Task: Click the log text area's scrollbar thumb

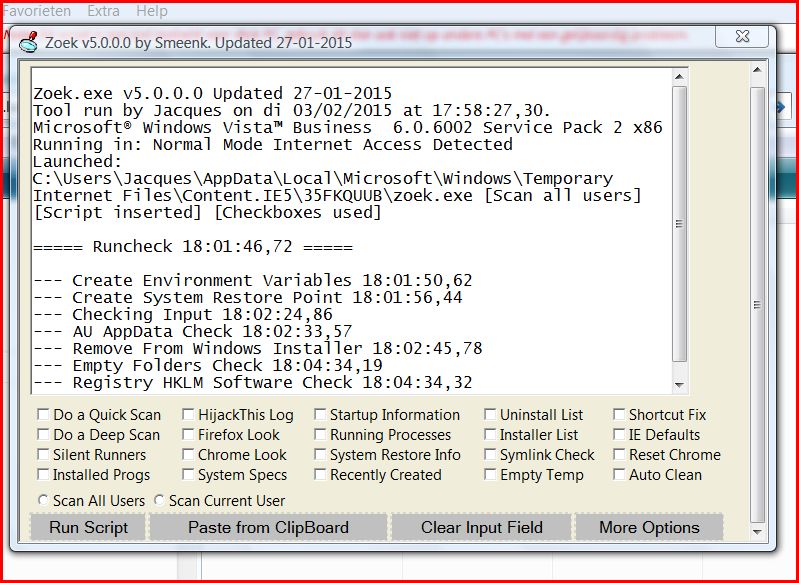Action: pos(679,223)
